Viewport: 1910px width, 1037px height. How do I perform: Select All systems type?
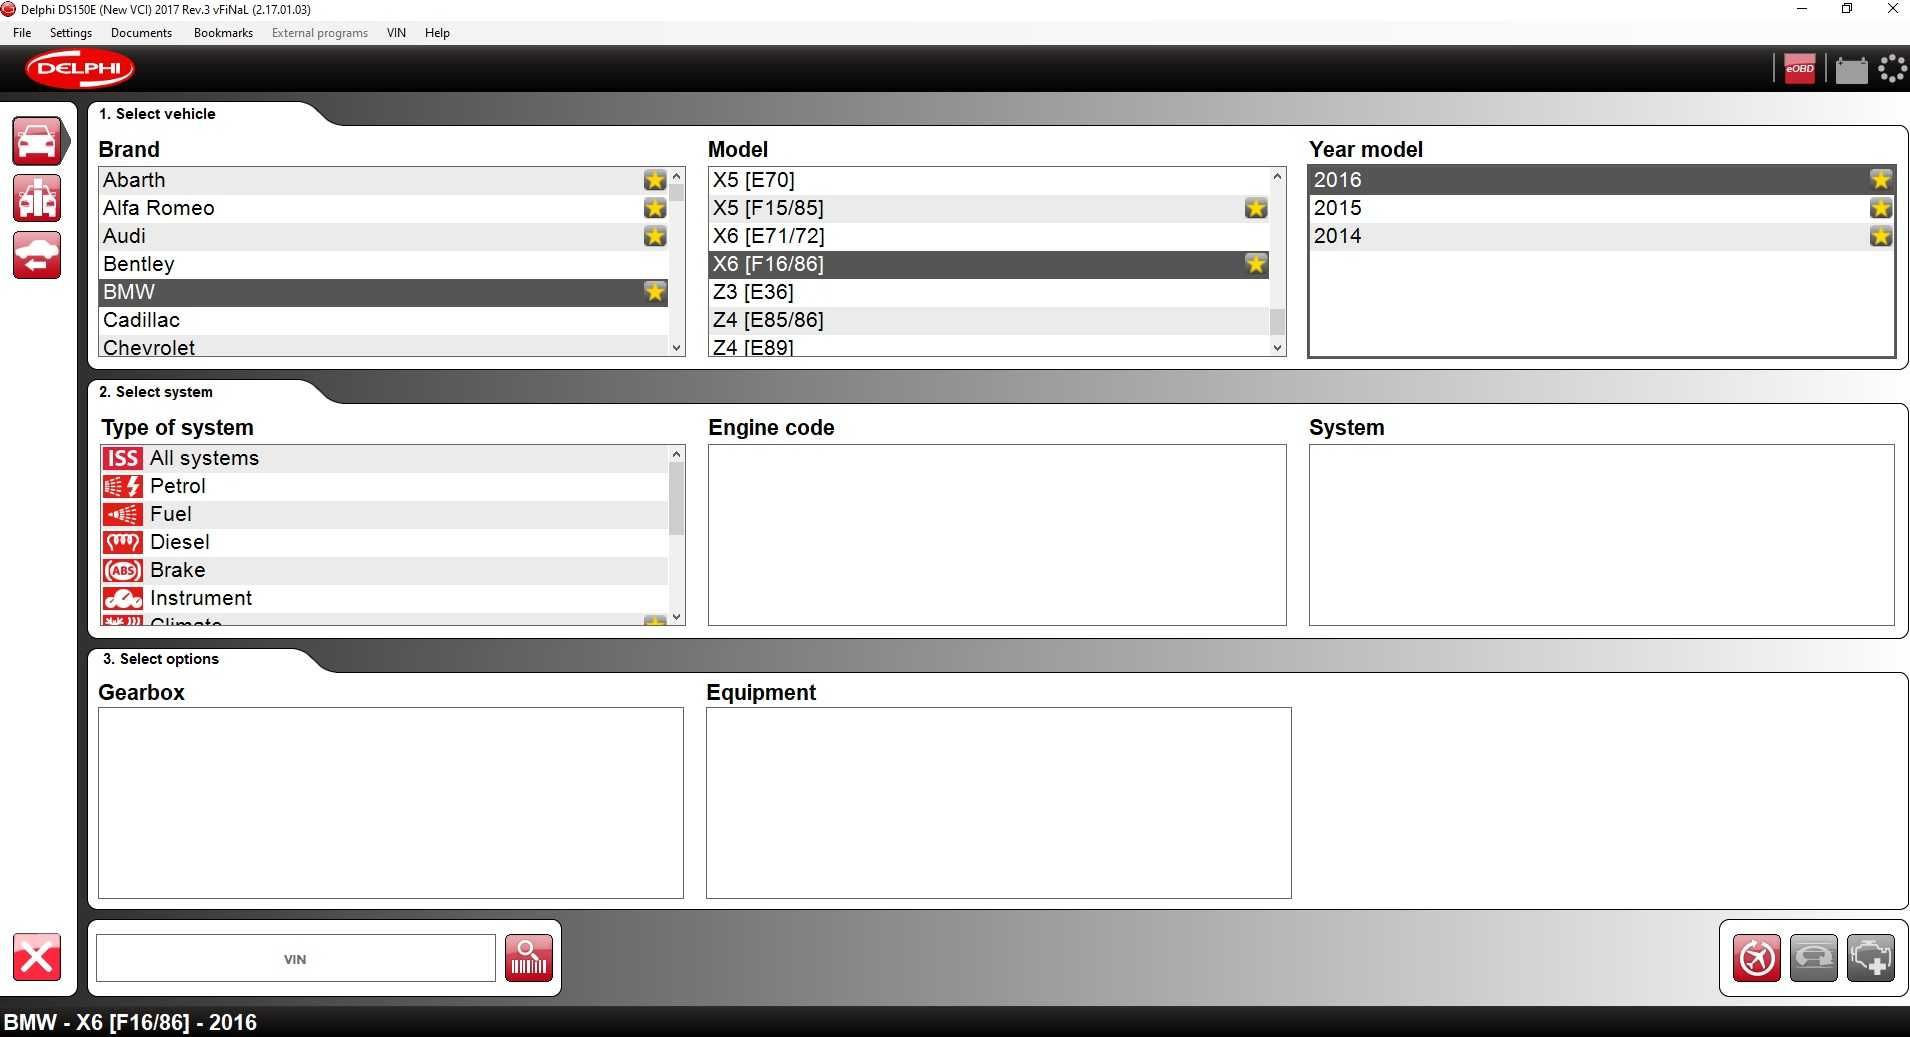tap(384, 458)
